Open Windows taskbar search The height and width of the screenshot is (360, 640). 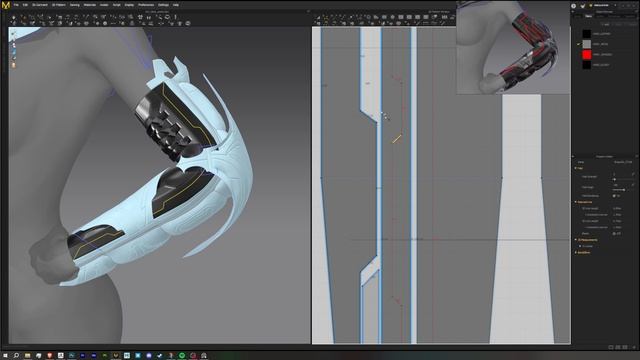point(16,356)
